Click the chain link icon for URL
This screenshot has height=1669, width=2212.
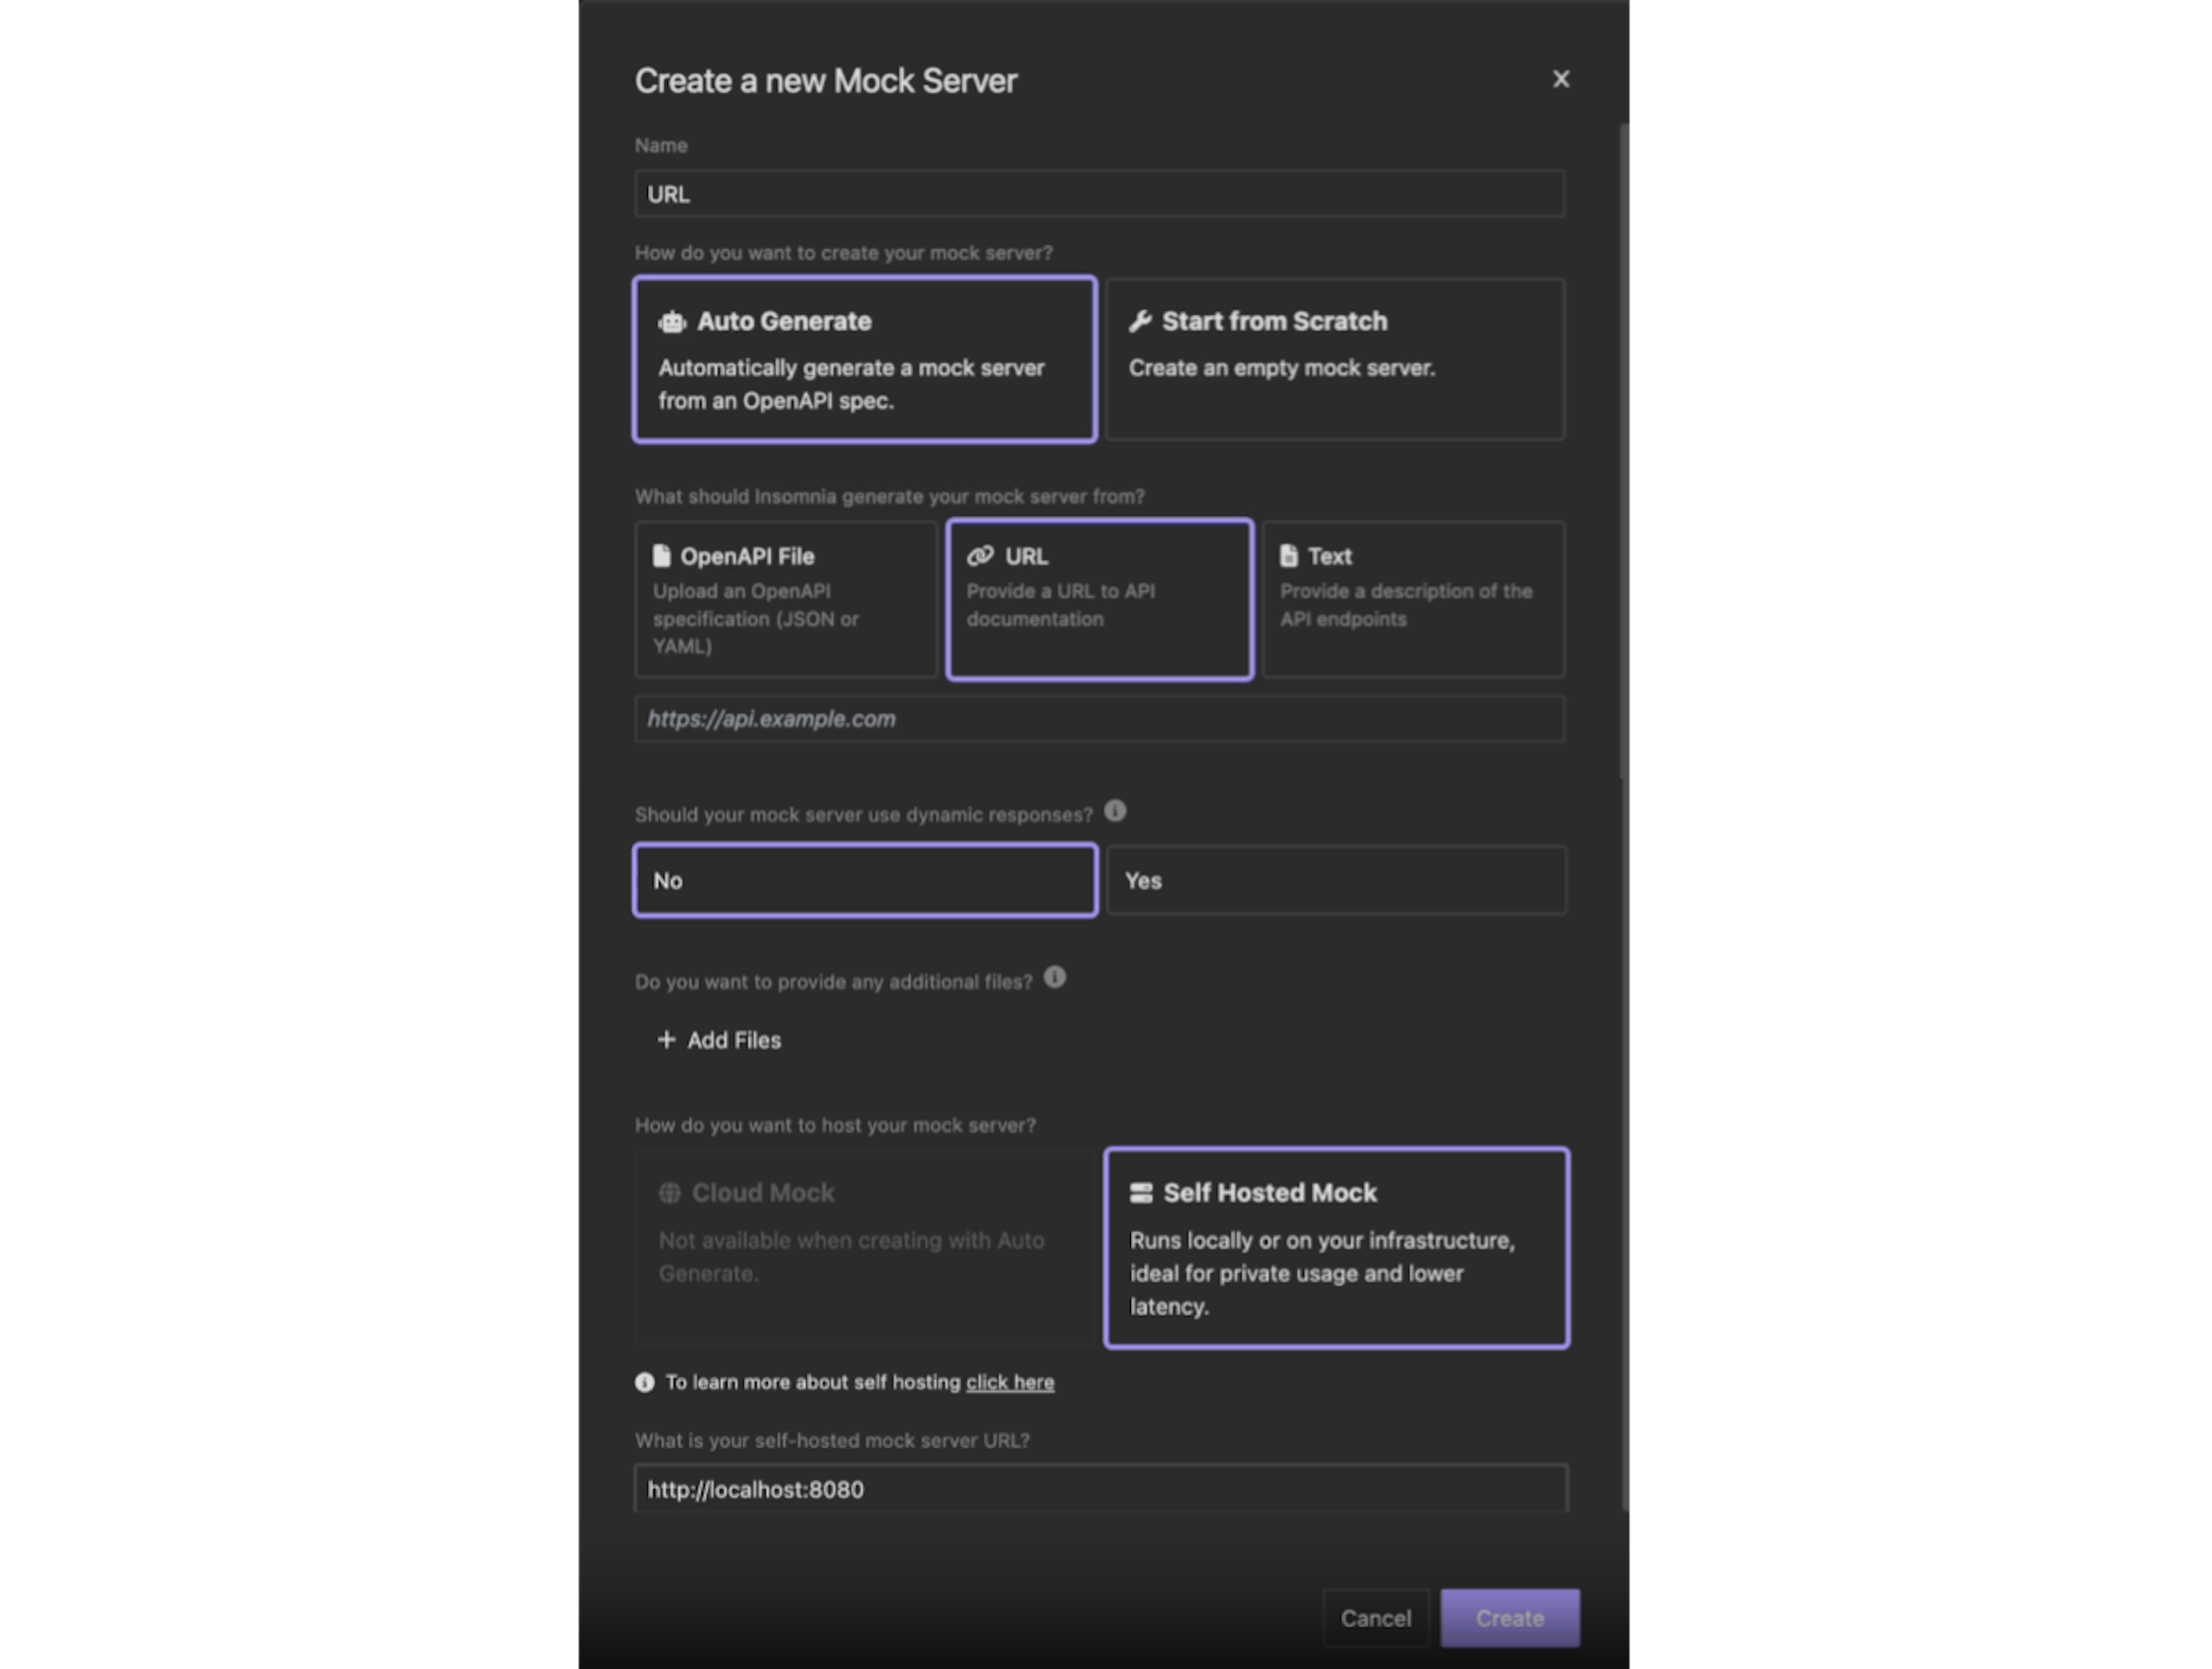tap(980, 556)
